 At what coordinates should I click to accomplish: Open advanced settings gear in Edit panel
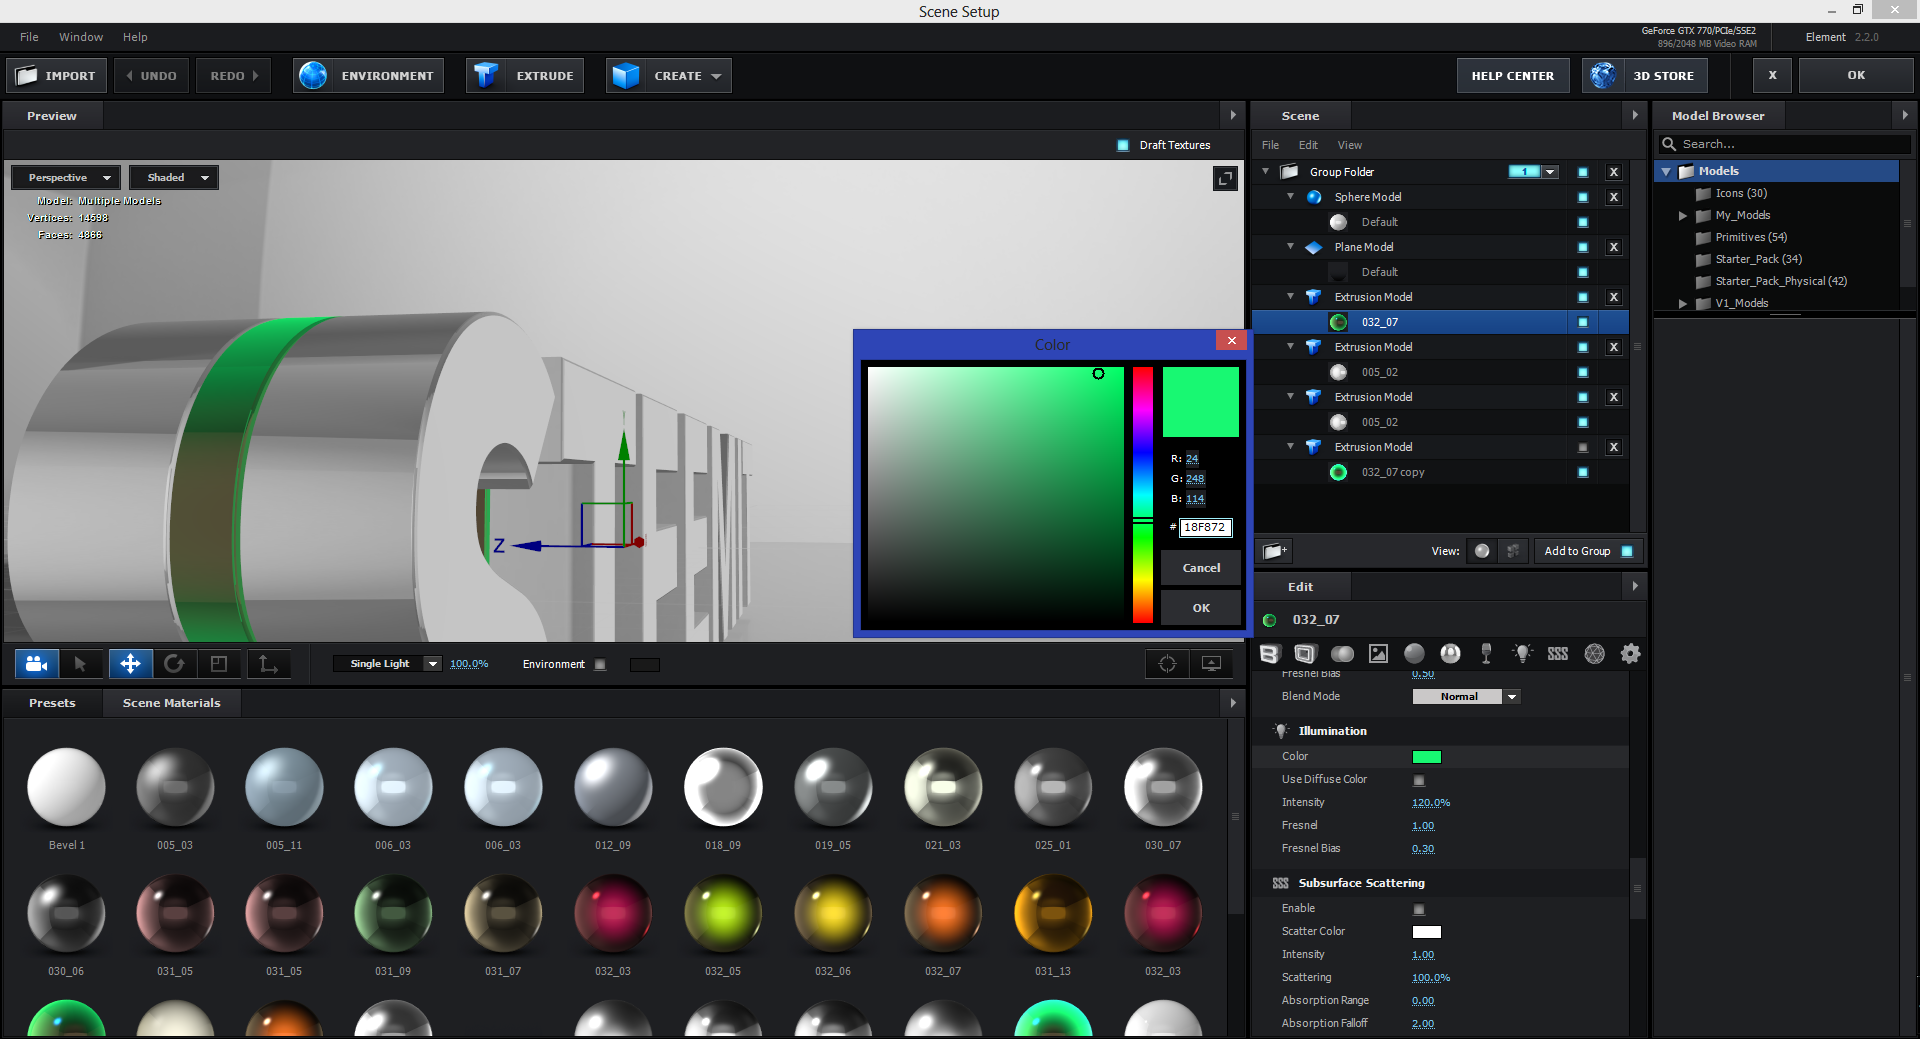[1630, 654]
